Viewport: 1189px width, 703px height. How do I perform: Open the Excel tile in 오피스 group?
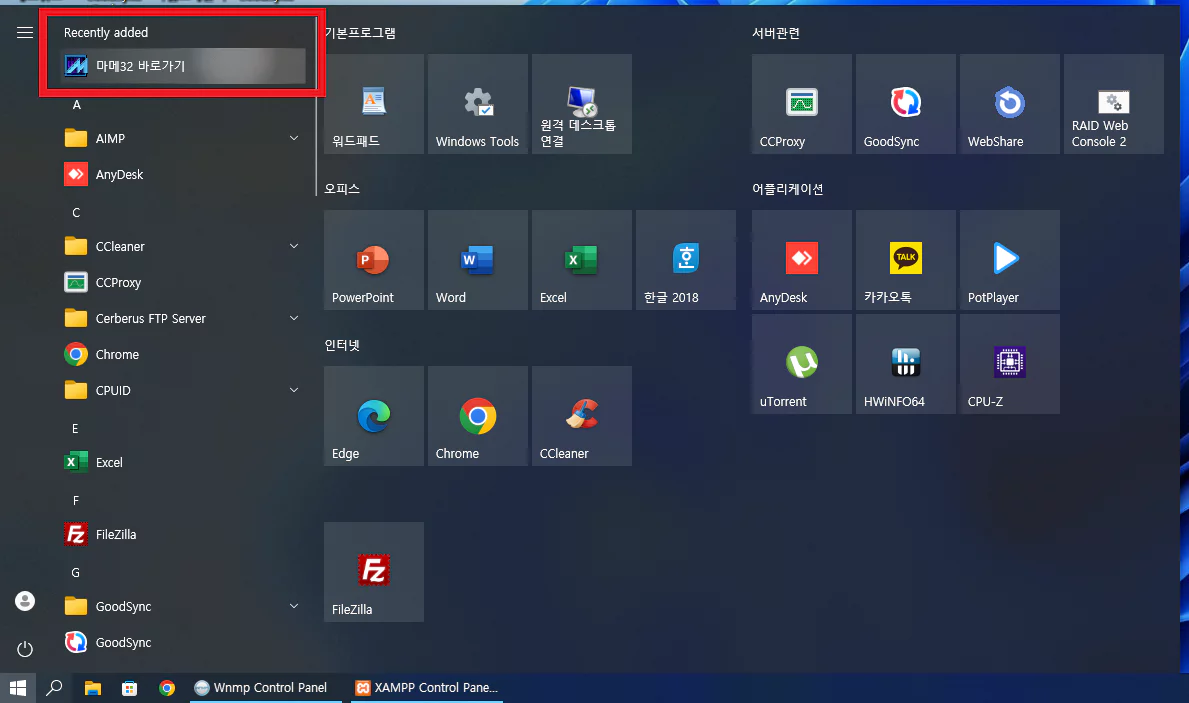(x=582, y=260)
